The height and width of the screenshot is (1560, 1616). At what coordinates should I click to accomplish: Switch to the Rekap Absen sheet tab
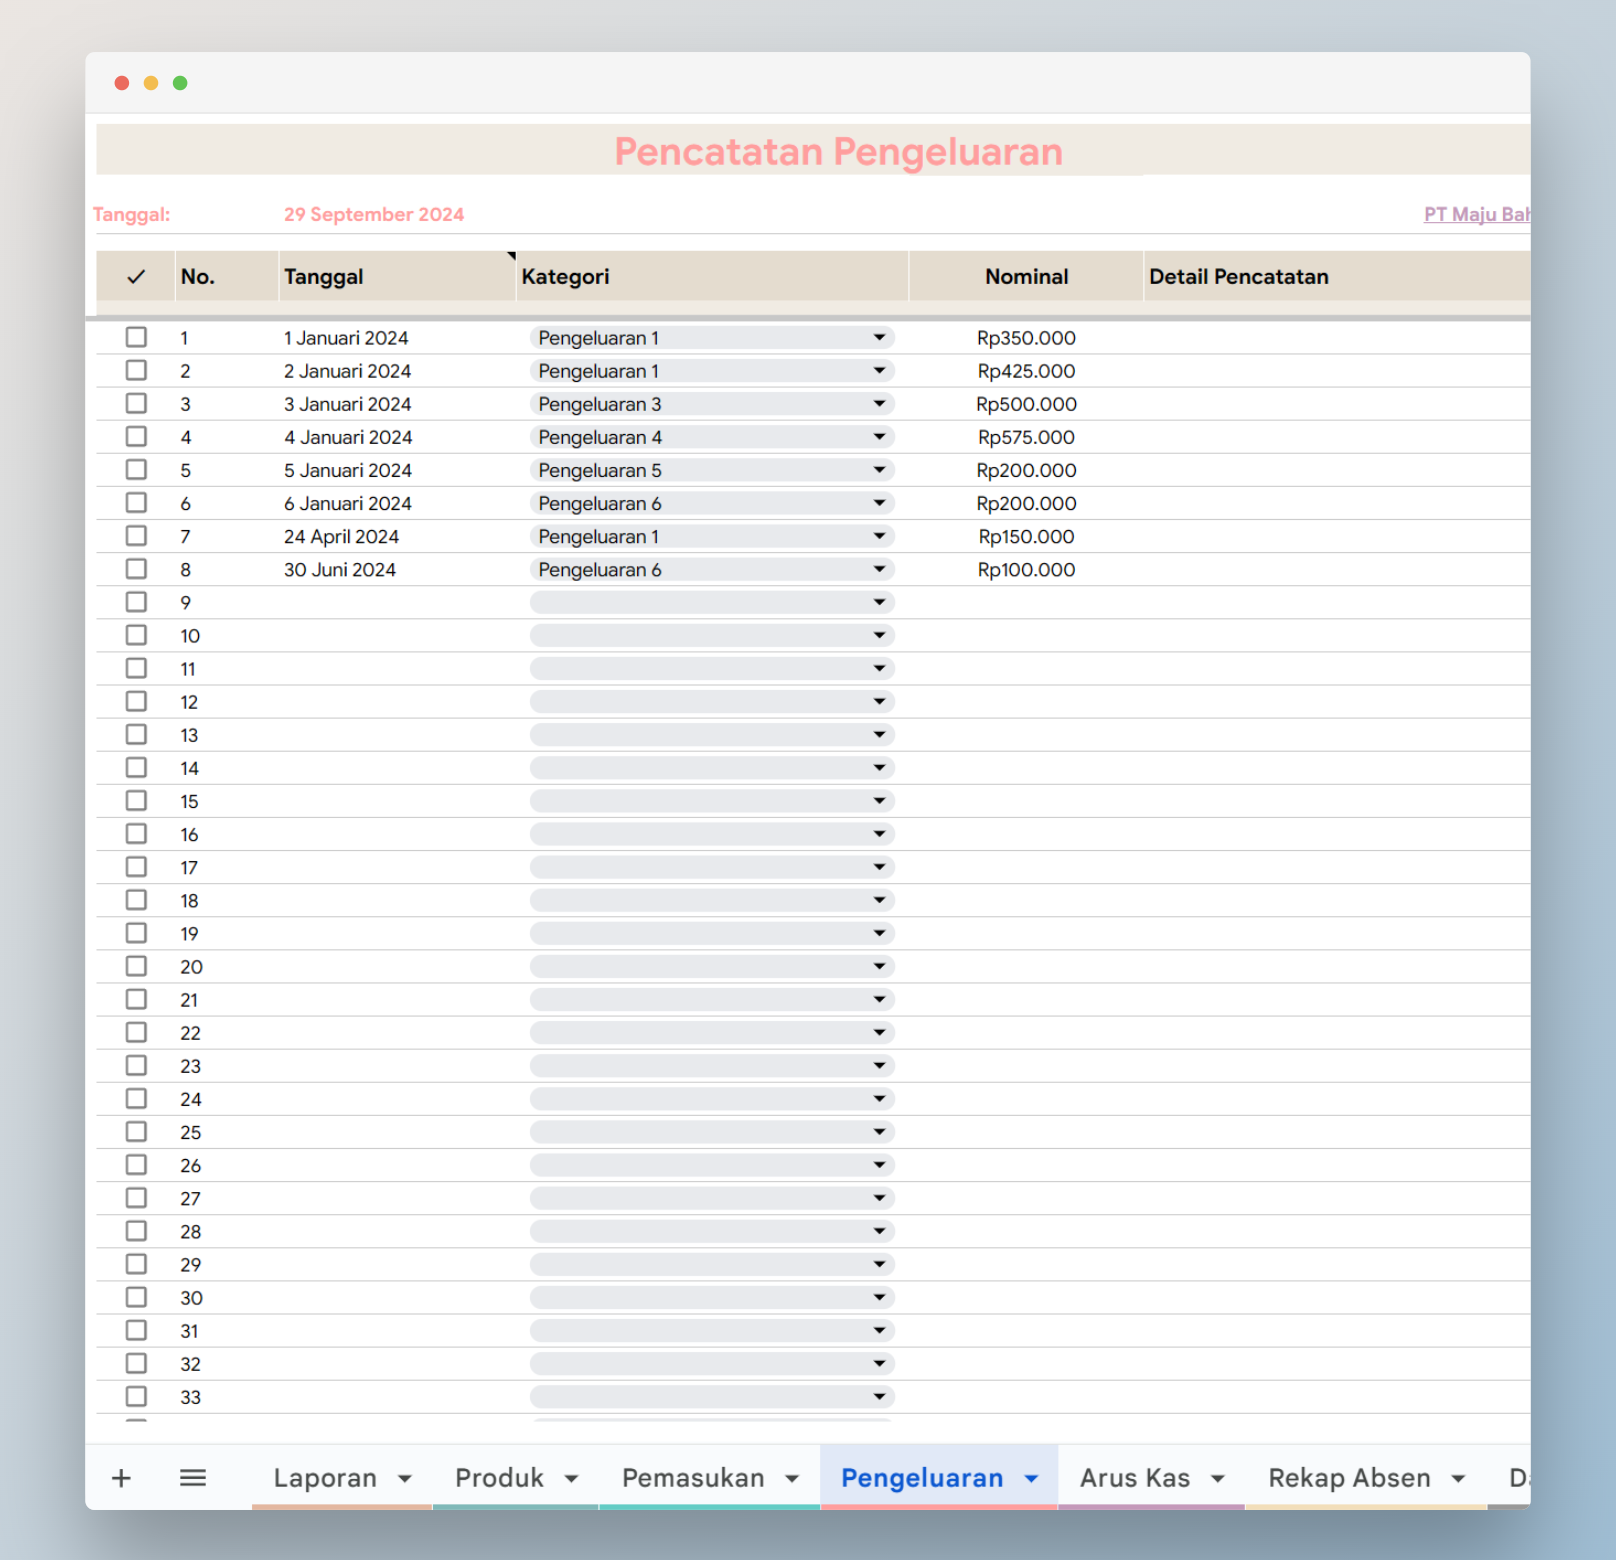point(1349,1478)
